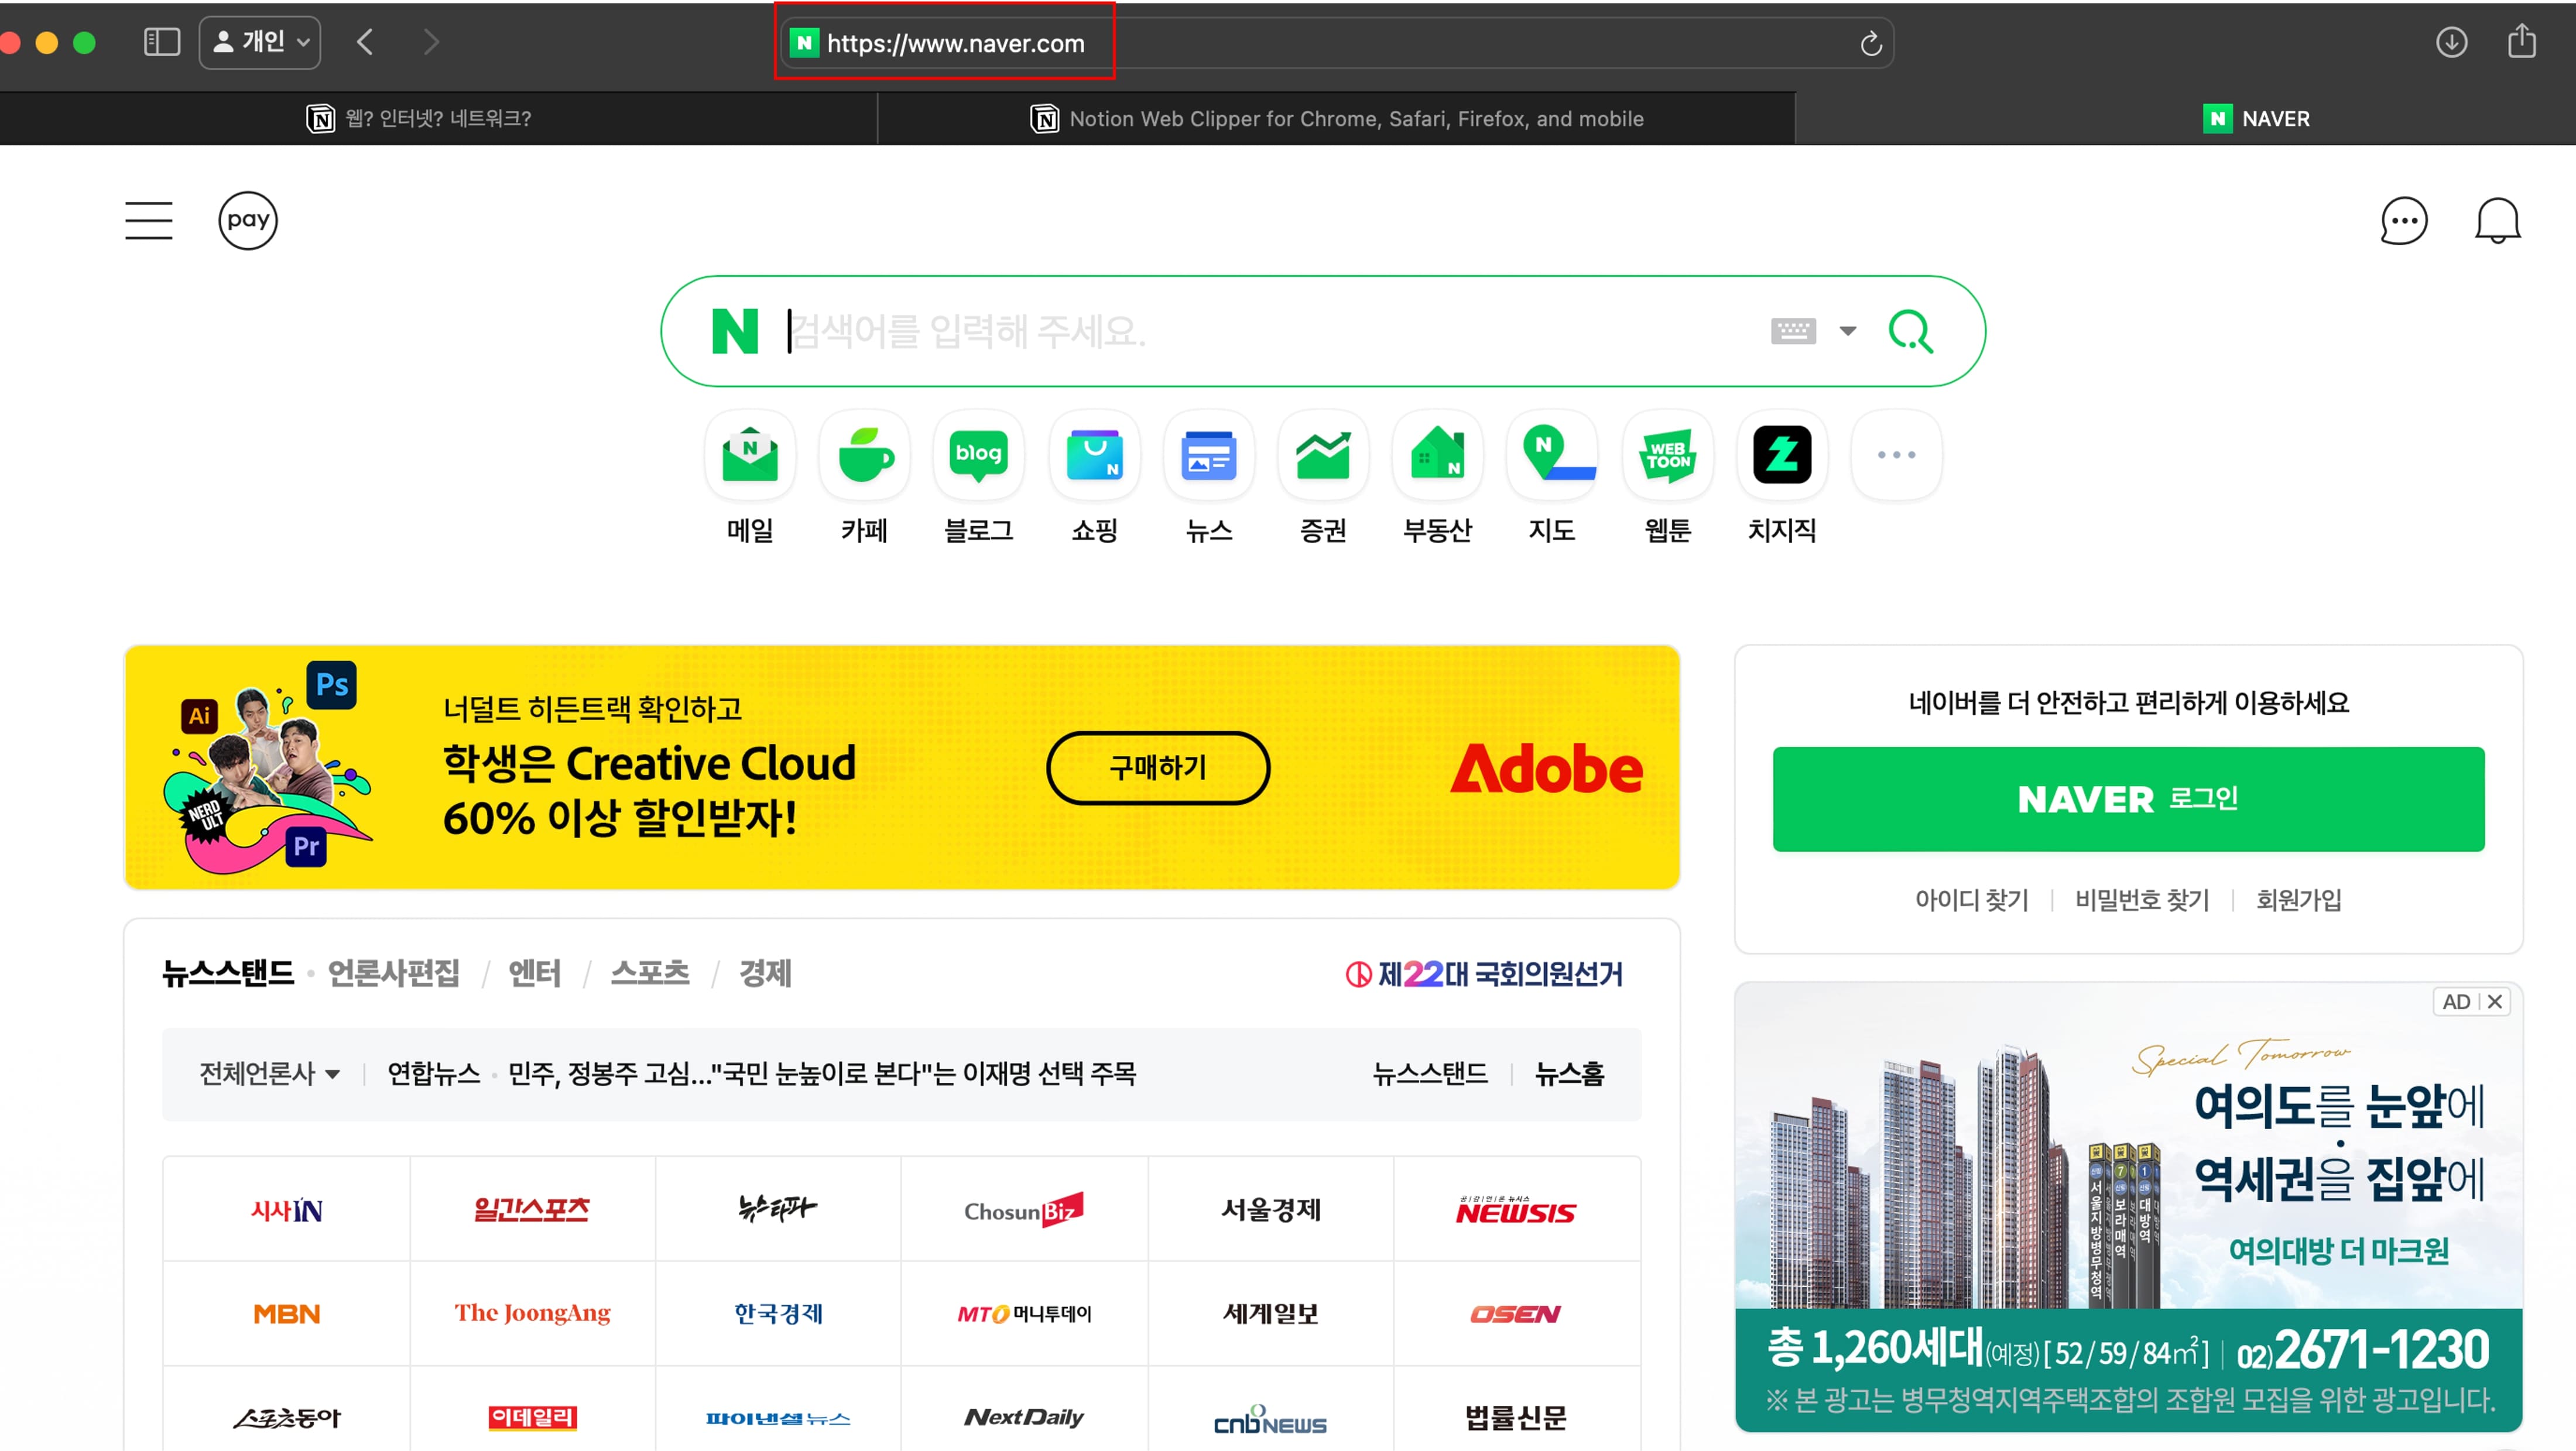Click the 구매하기 button on Adobe banner
This screenshot has height=1451, width=2576.
point(1158,767)
